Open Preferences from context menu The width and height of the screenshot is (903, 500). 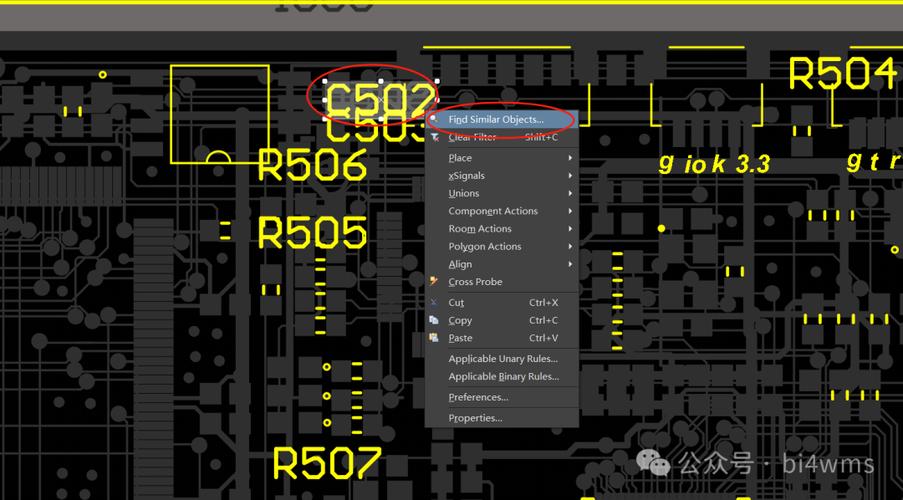pyautogui.click(x=502, y=397)
